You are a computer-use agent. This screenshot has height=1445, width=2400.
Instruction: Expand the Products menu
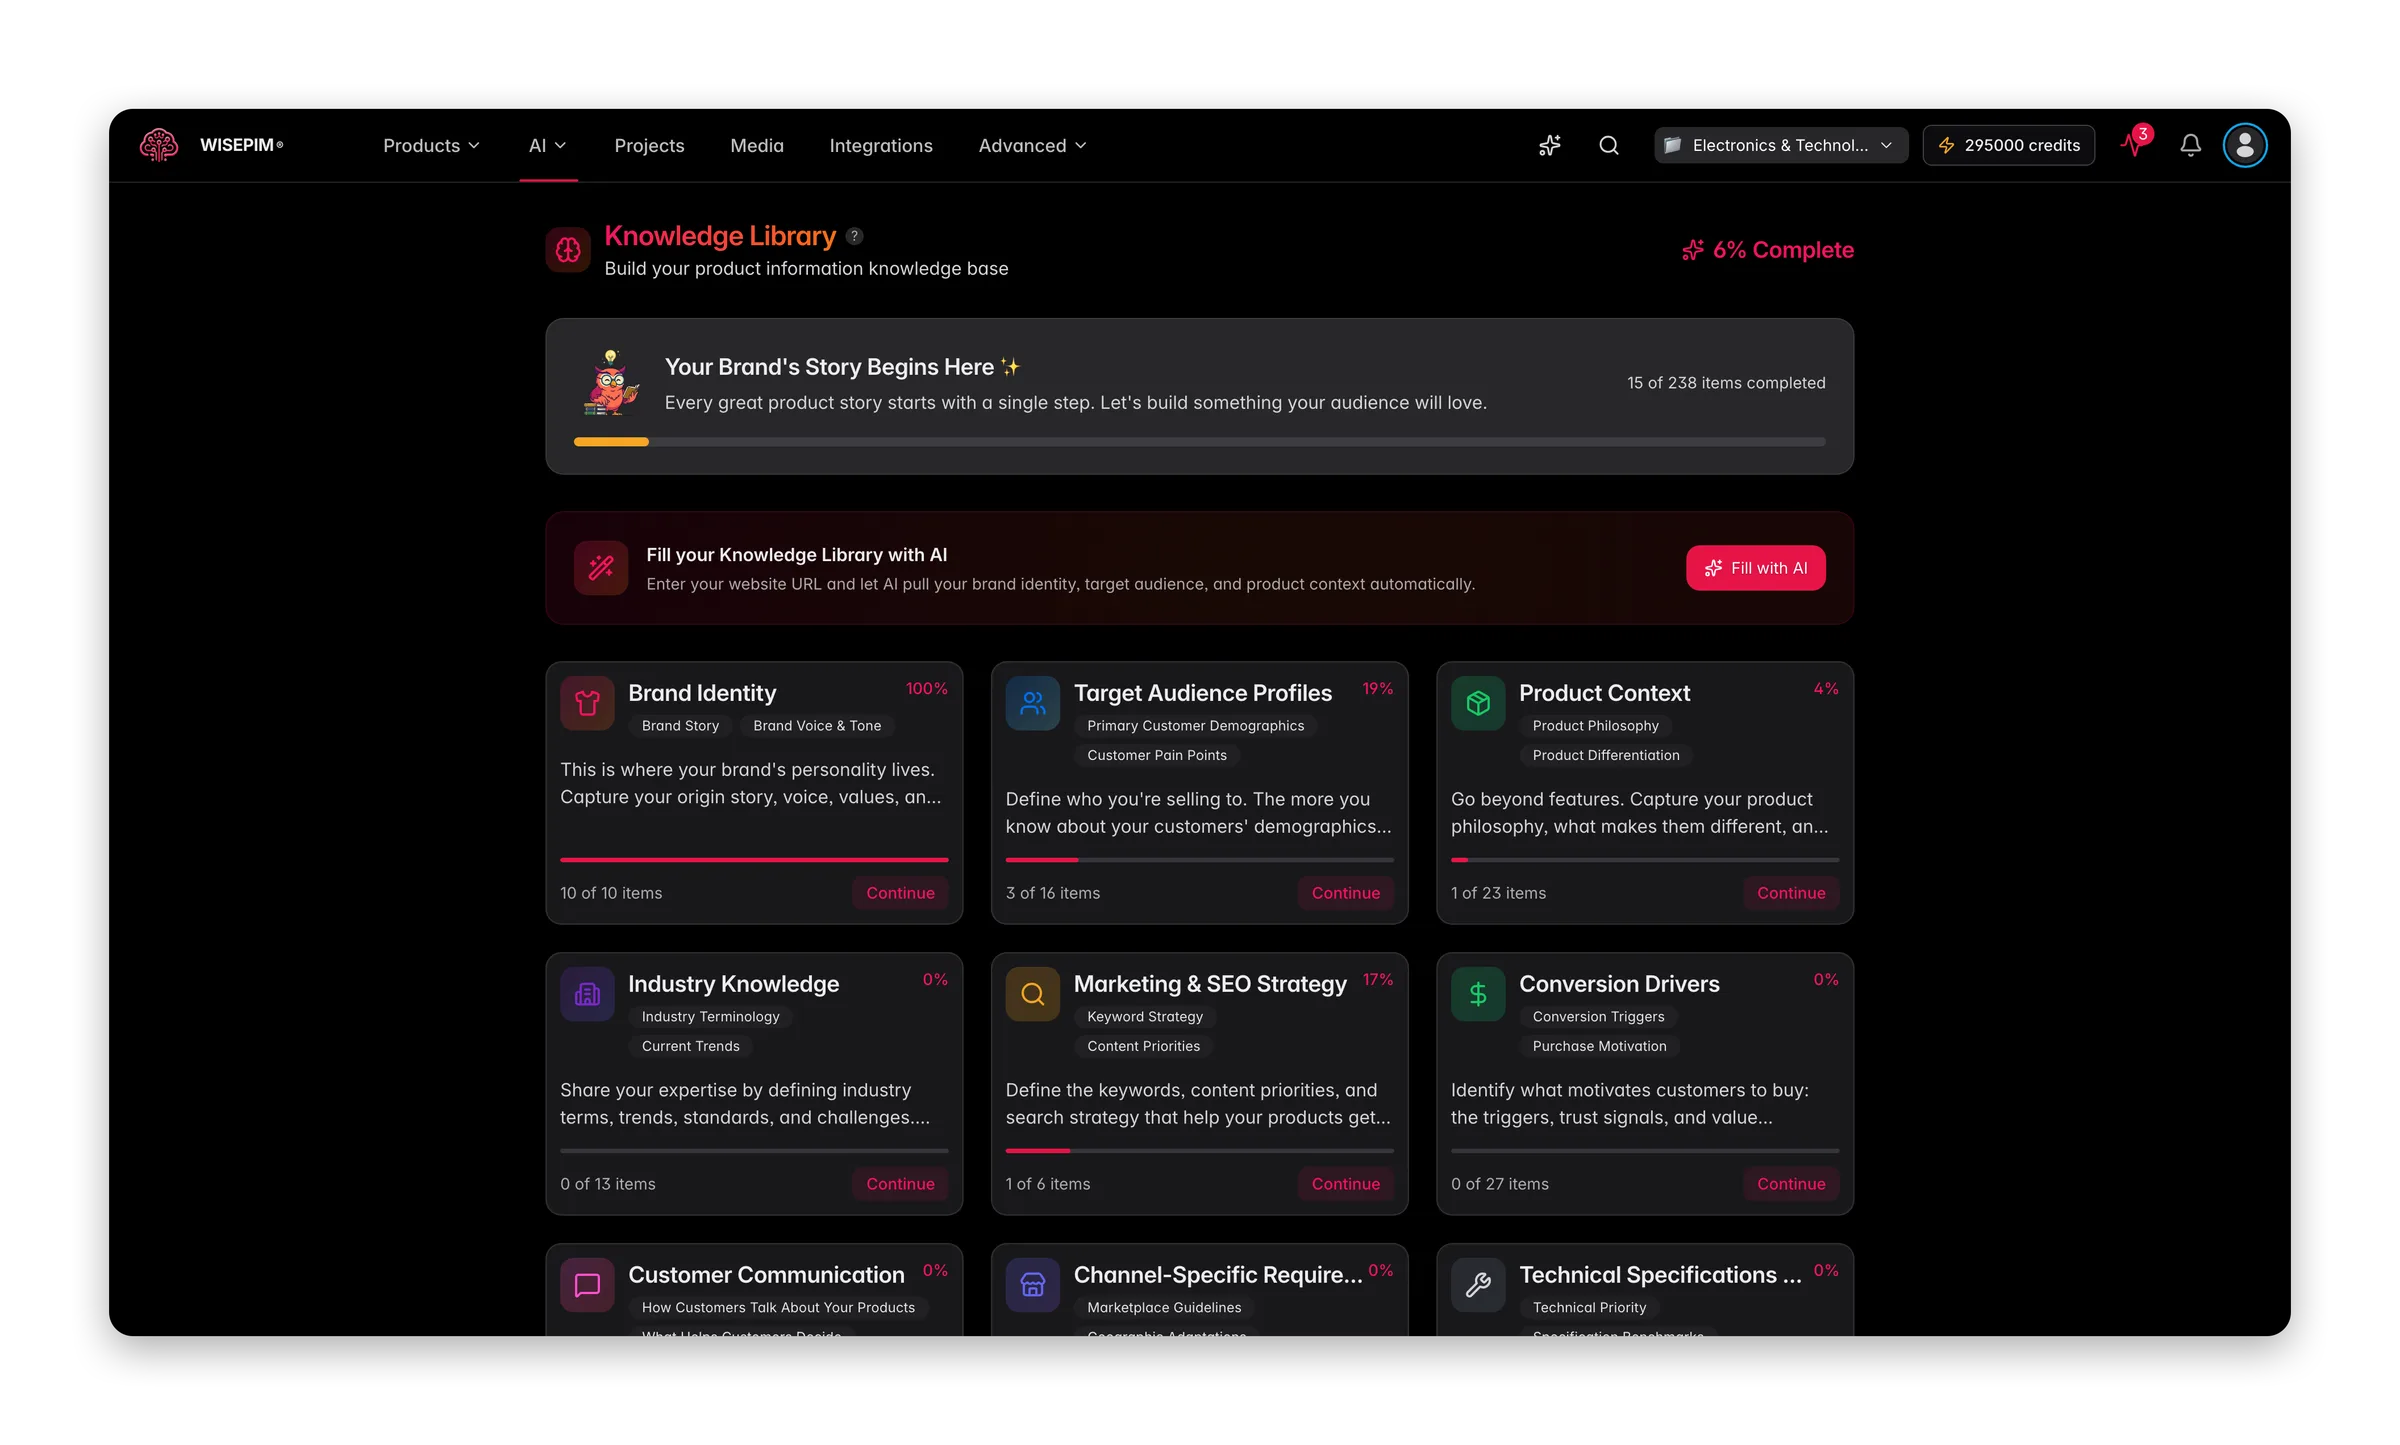[x=431, y=146]
